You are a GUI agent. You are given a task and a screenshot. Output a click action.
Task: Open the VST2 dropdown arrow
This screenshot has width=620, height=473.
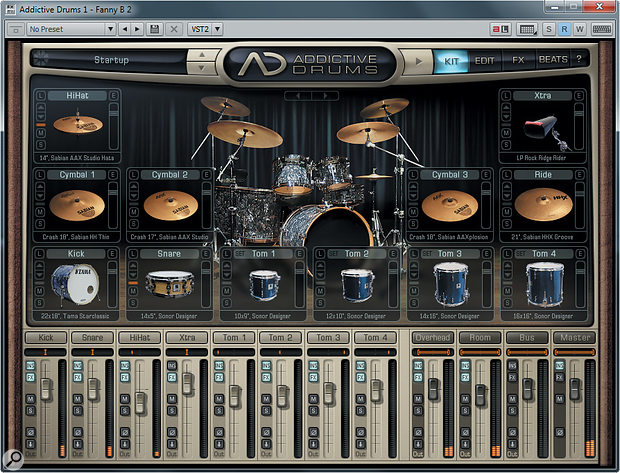coord(217,29)
